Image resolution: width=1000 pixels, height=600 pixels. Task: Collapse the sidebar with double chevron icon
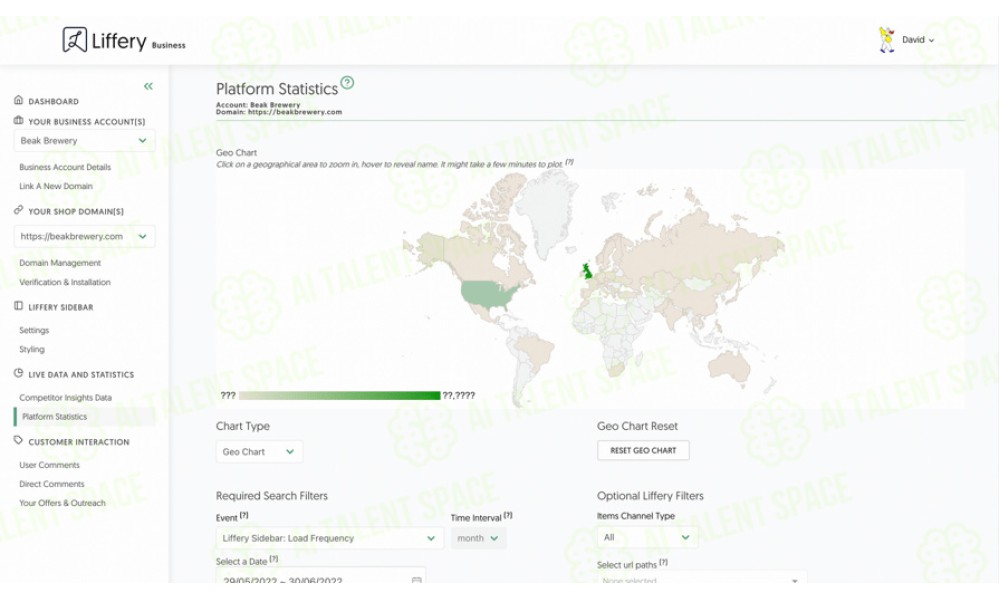tap(148, 86)
